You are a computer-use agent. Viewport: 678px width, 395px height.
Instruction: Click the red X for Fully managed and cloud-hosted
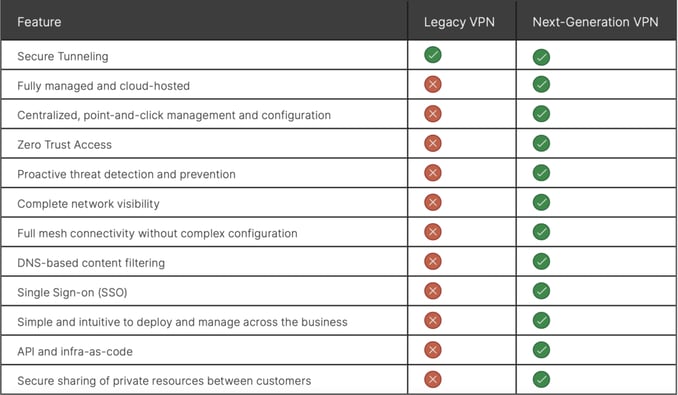click(x=433, y=84)
